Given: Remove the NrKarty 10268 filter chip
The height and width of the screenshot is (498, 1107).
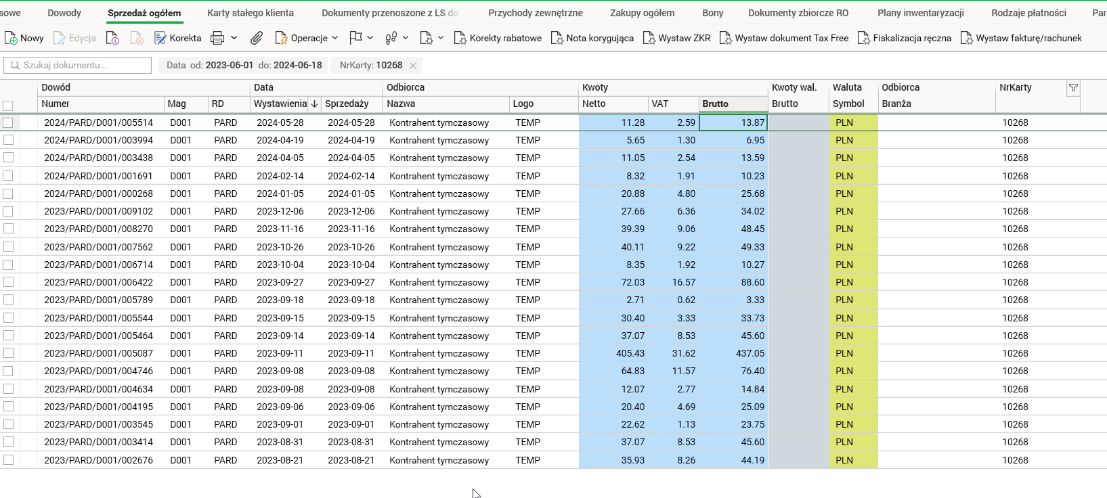Looking at the screenshot, I should [x=413, y=65].
